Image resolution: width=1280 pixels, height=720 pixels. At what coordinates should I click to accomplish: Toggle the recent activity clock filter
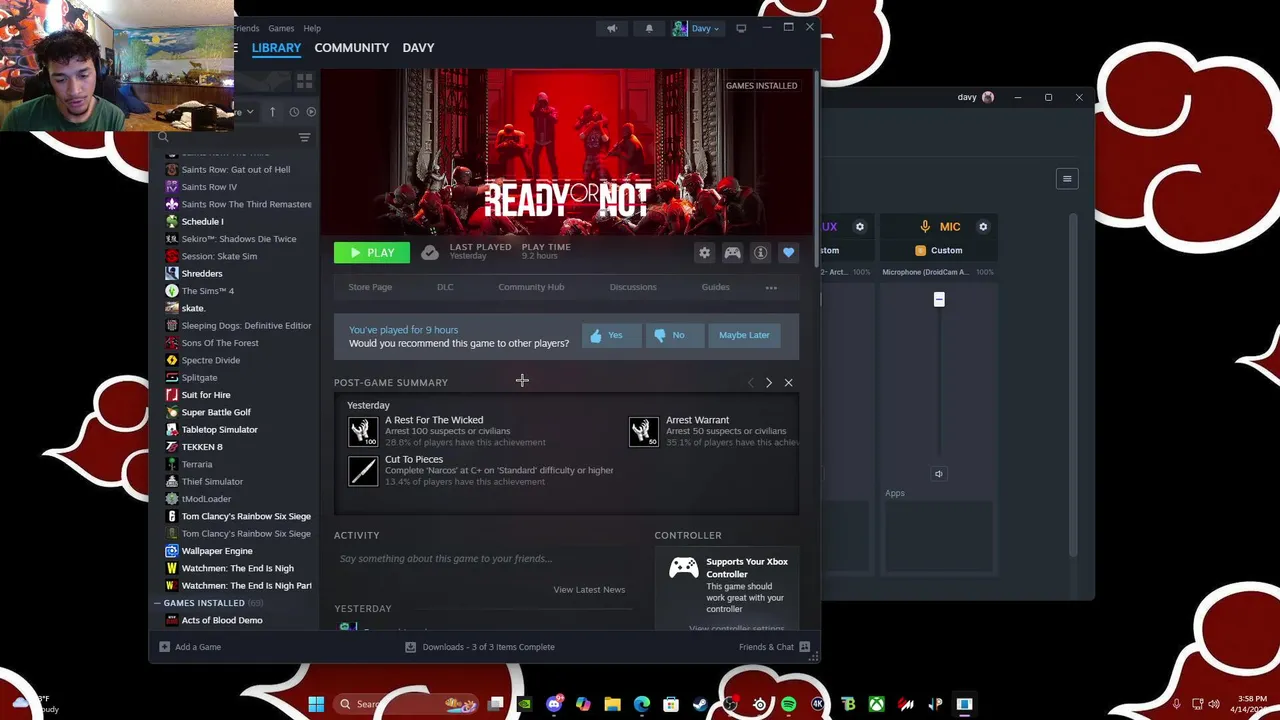pos(294,112)
